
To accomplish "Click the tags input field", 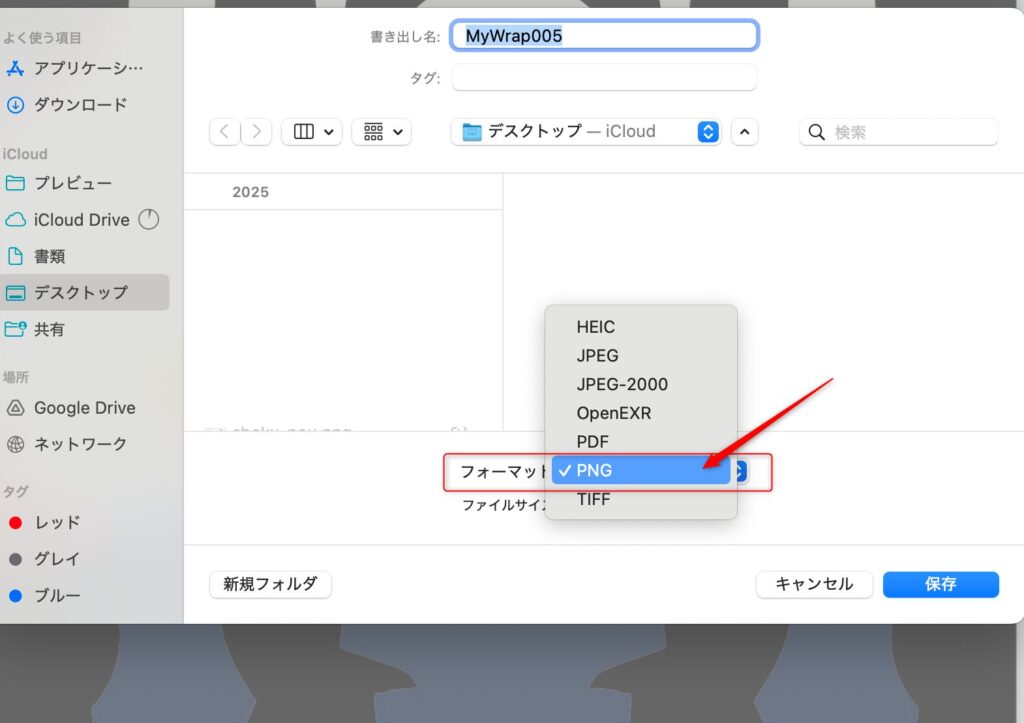I will (x=605, y=77).
